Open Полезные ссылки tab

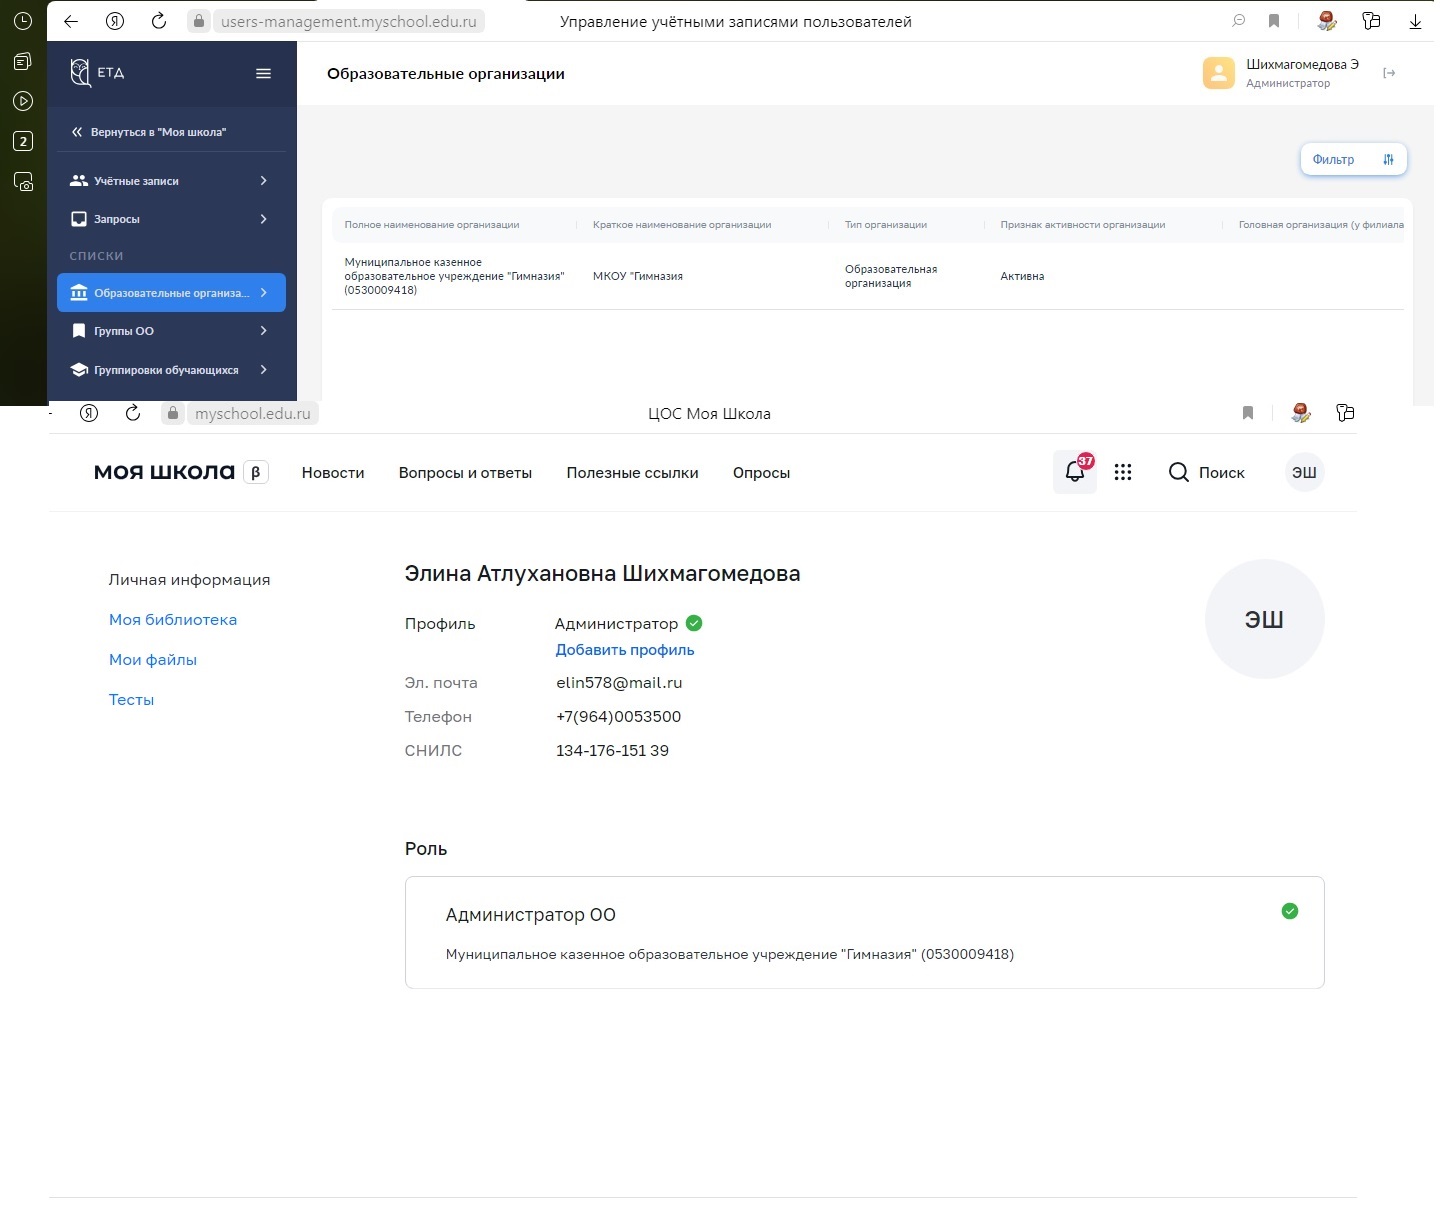632,473
